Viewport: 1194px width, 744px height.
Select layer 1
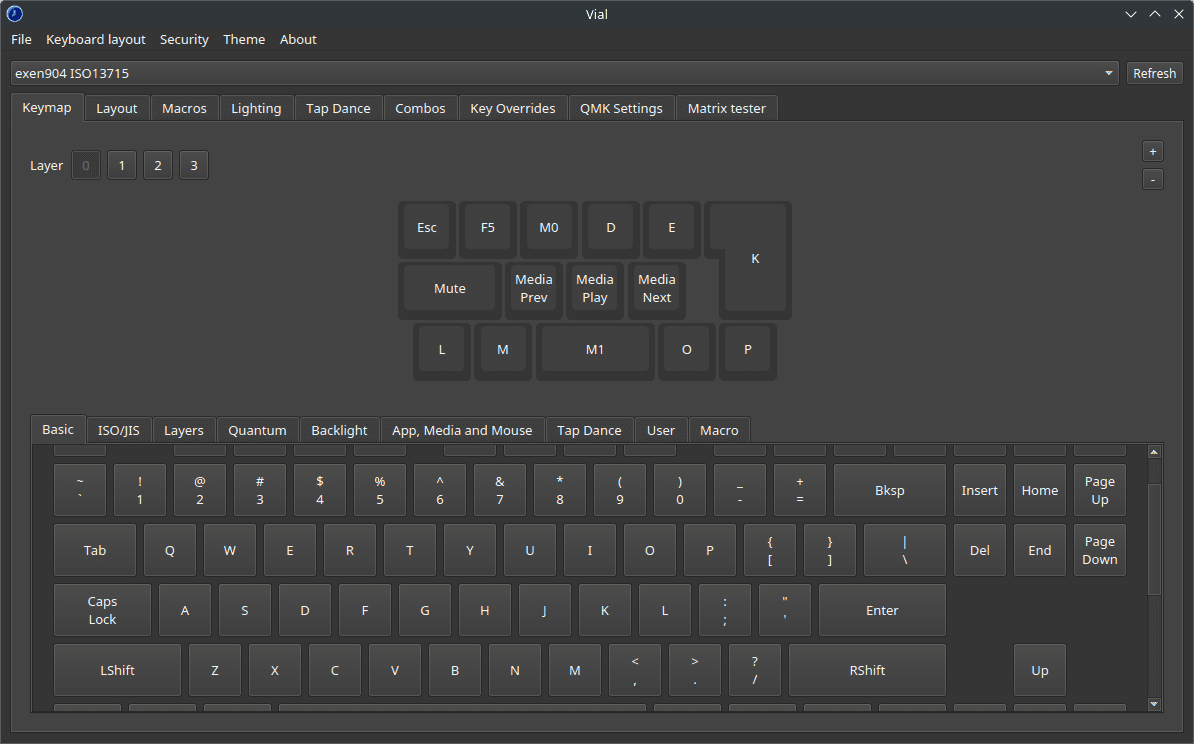click(x=122, y=165)
